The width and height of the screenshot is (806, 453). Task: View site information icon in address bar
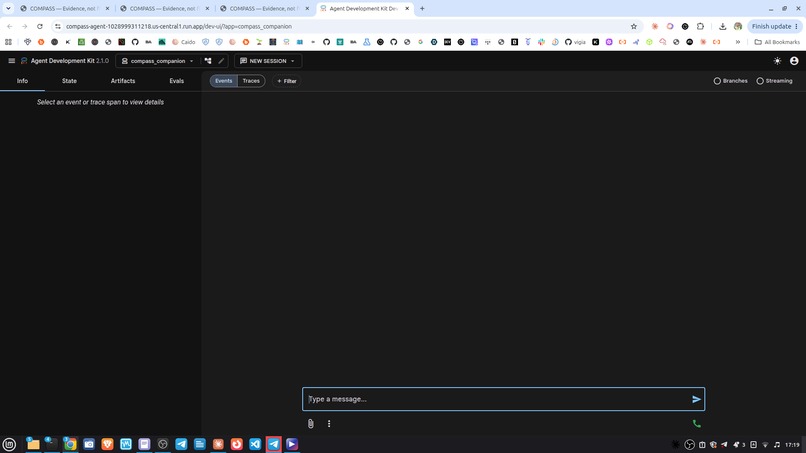tap(58, 26)
